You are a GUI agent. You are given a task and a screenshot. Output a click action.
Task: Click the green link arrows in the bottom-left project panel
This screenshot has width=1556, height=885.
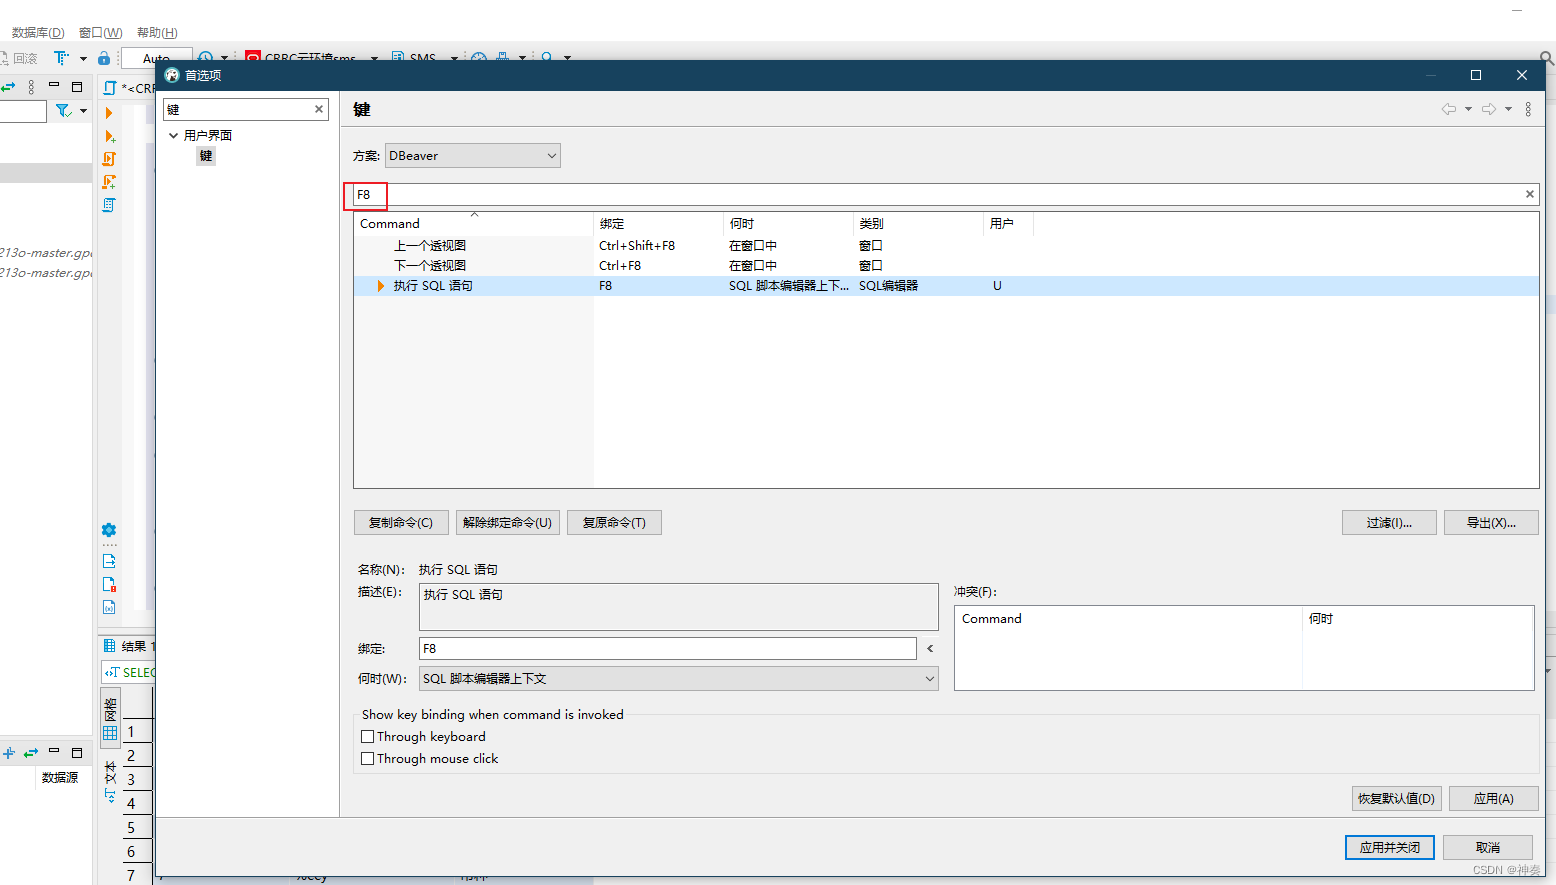pos(31,753)
